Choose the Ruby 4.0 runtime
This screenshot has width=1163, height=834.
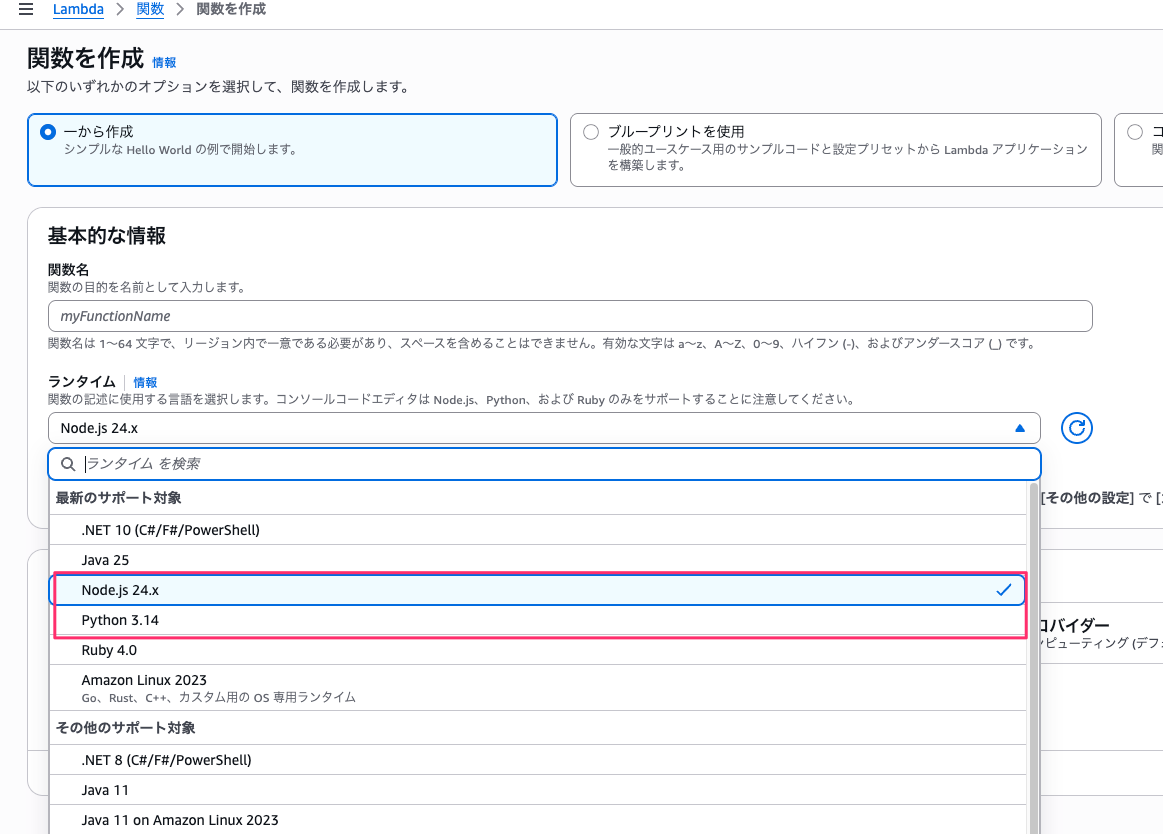tap(538, 650)
